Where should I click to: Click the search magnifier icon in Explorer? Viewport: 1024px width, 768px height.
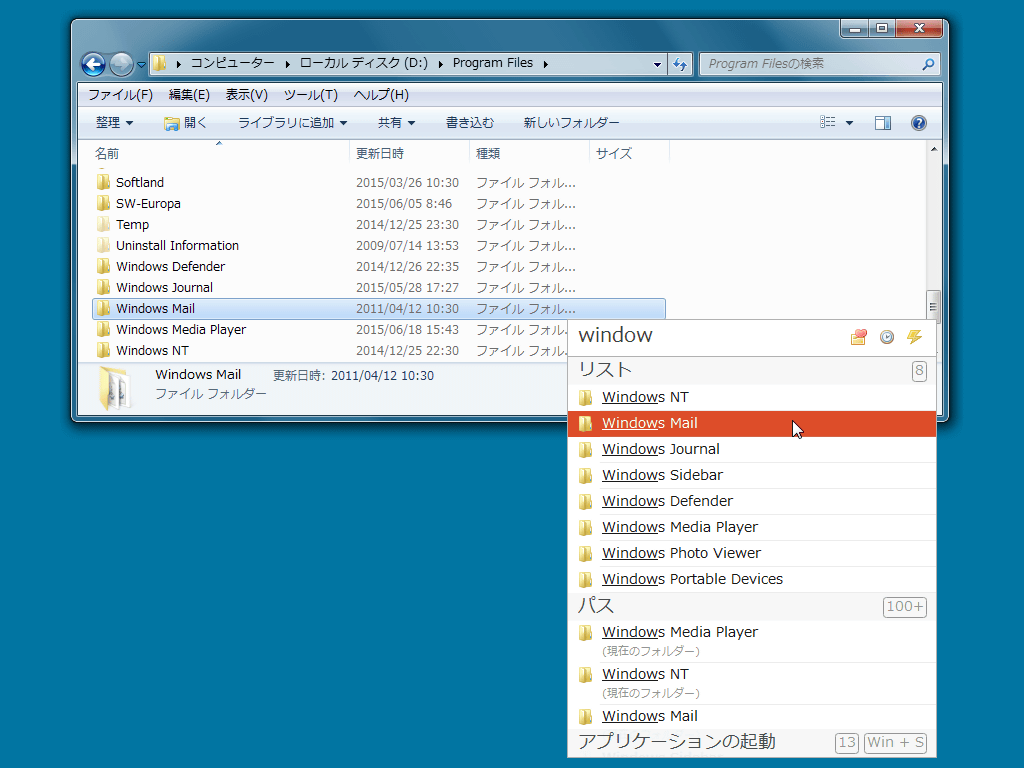click(928, 64)
